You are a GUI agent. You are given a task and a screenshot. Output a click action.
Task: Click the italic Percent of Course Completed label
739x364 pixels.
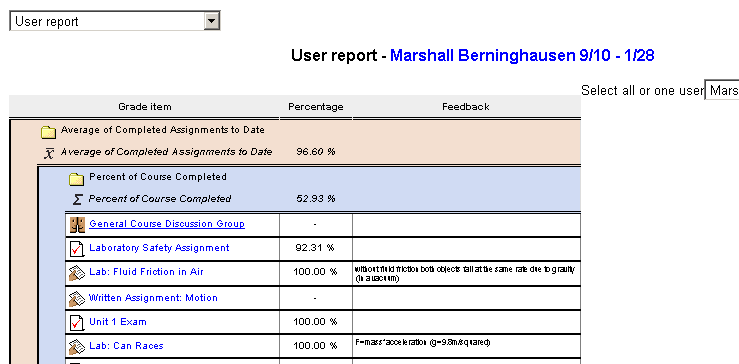click(160, 199)
